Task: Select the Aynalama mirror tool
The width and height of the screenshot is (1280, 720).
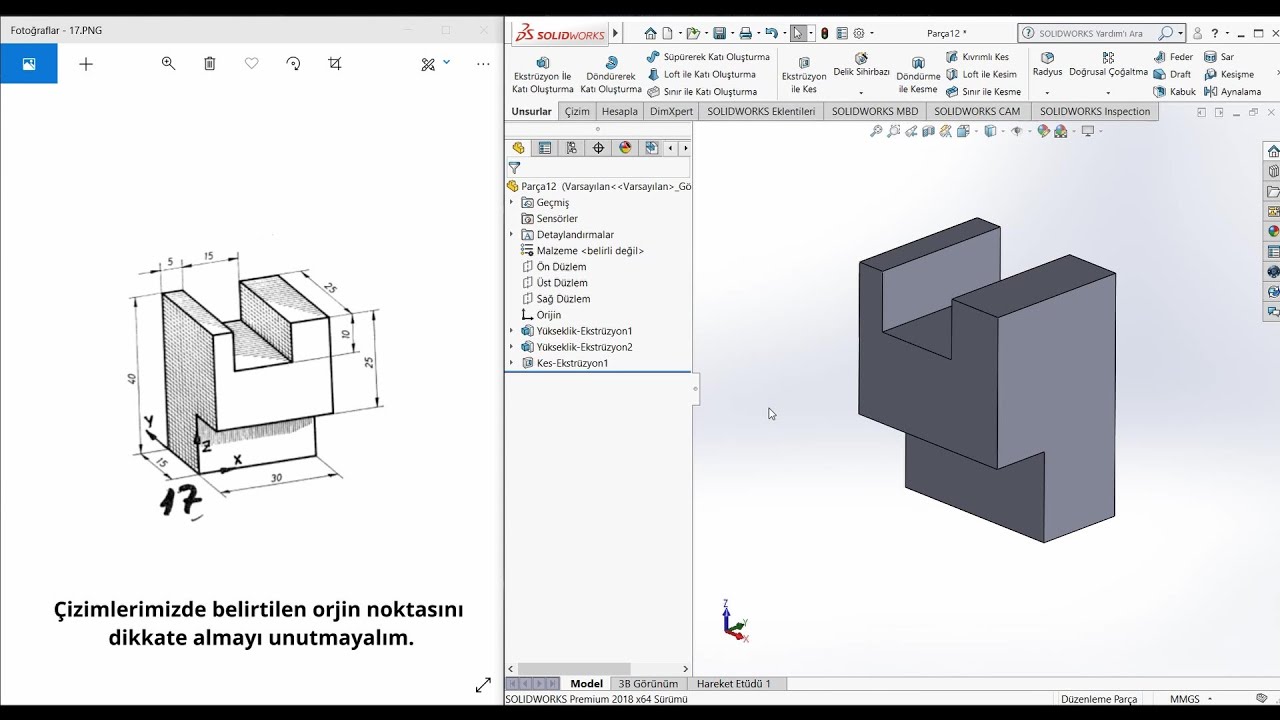Action: [x=1232, y=91]
